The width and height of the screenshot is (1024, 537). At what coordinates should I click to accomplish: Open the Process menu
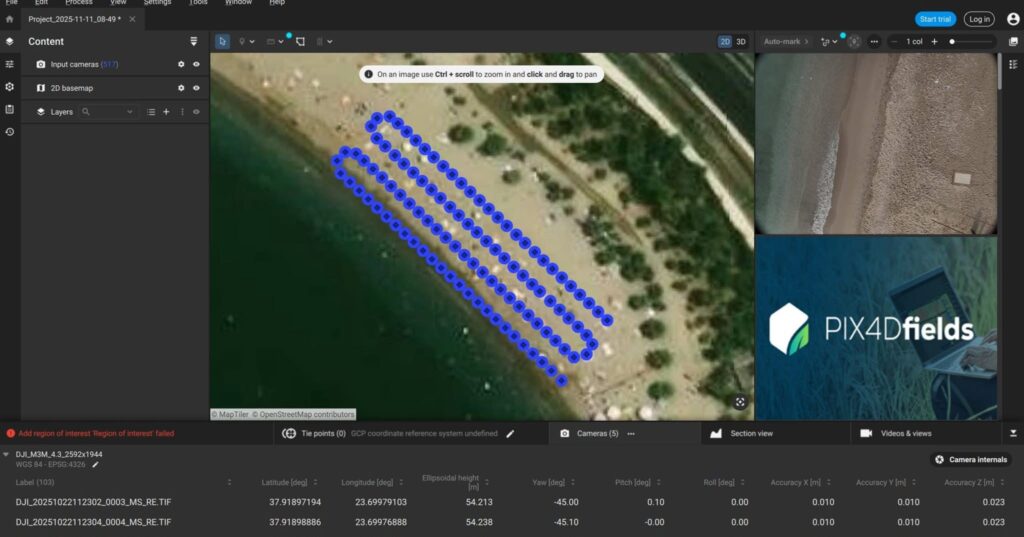click(x=79, y=3)
